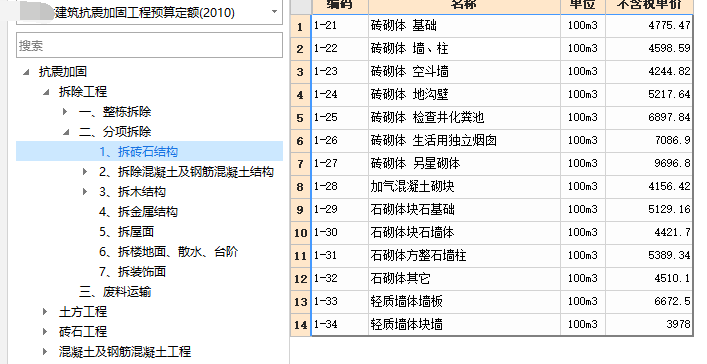
Task: Select 土方工程 tree item
Action: coord(83,311)
